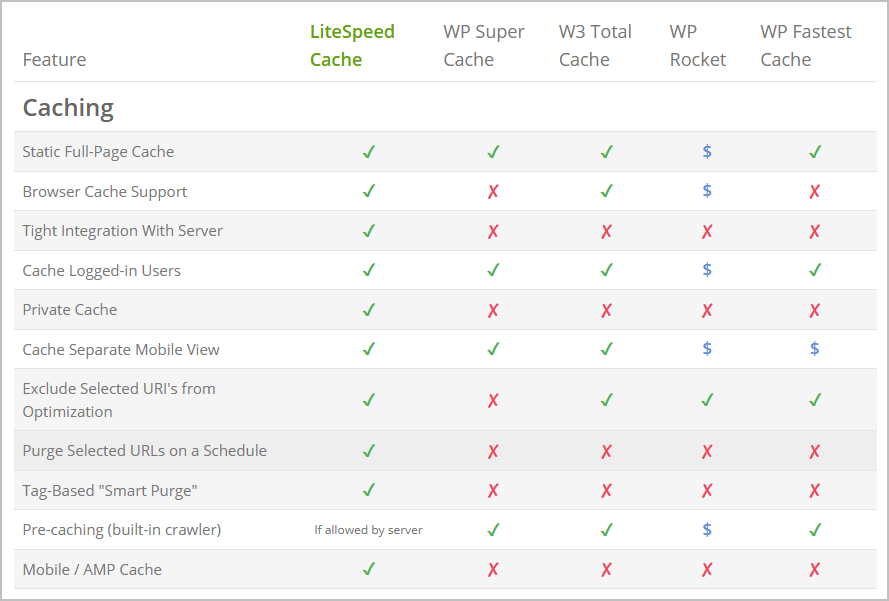Click the Purge Selected URLs on a Schedule label
The width and height of the screenshot is (889, 601).
click(145, 451)
